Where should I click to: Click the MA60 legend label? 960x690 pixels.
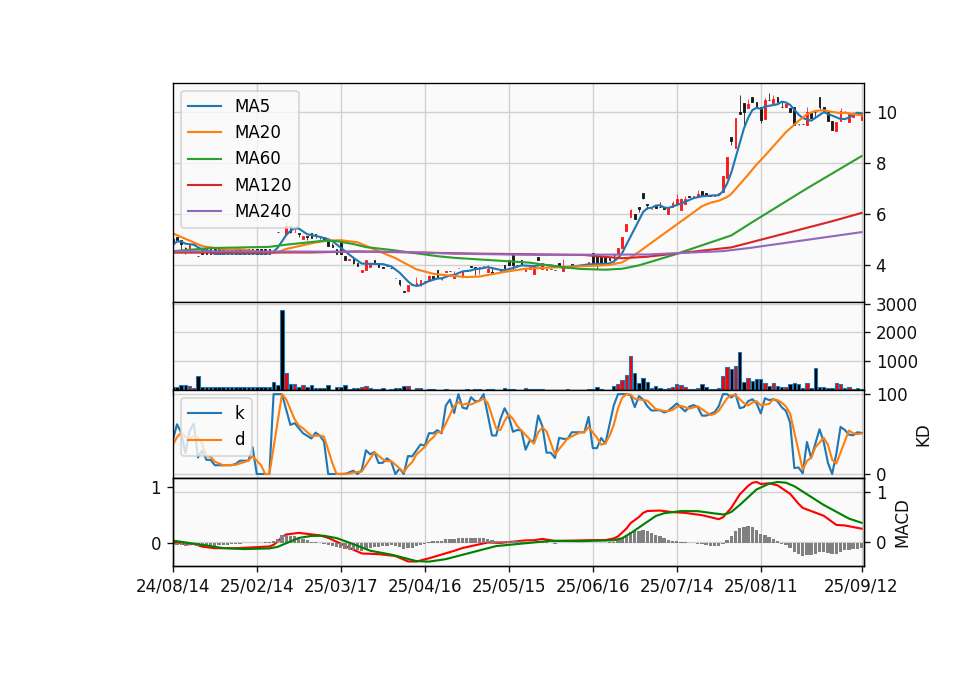[257, 159]
